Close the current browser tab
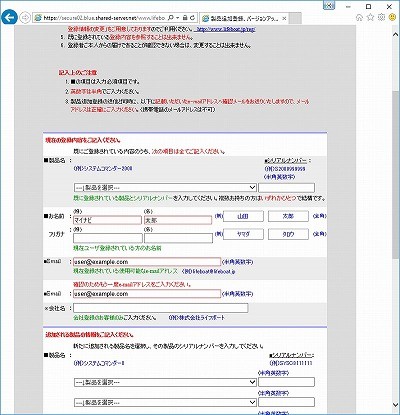The height and width of the screenshot is (415, 400). 284,18
